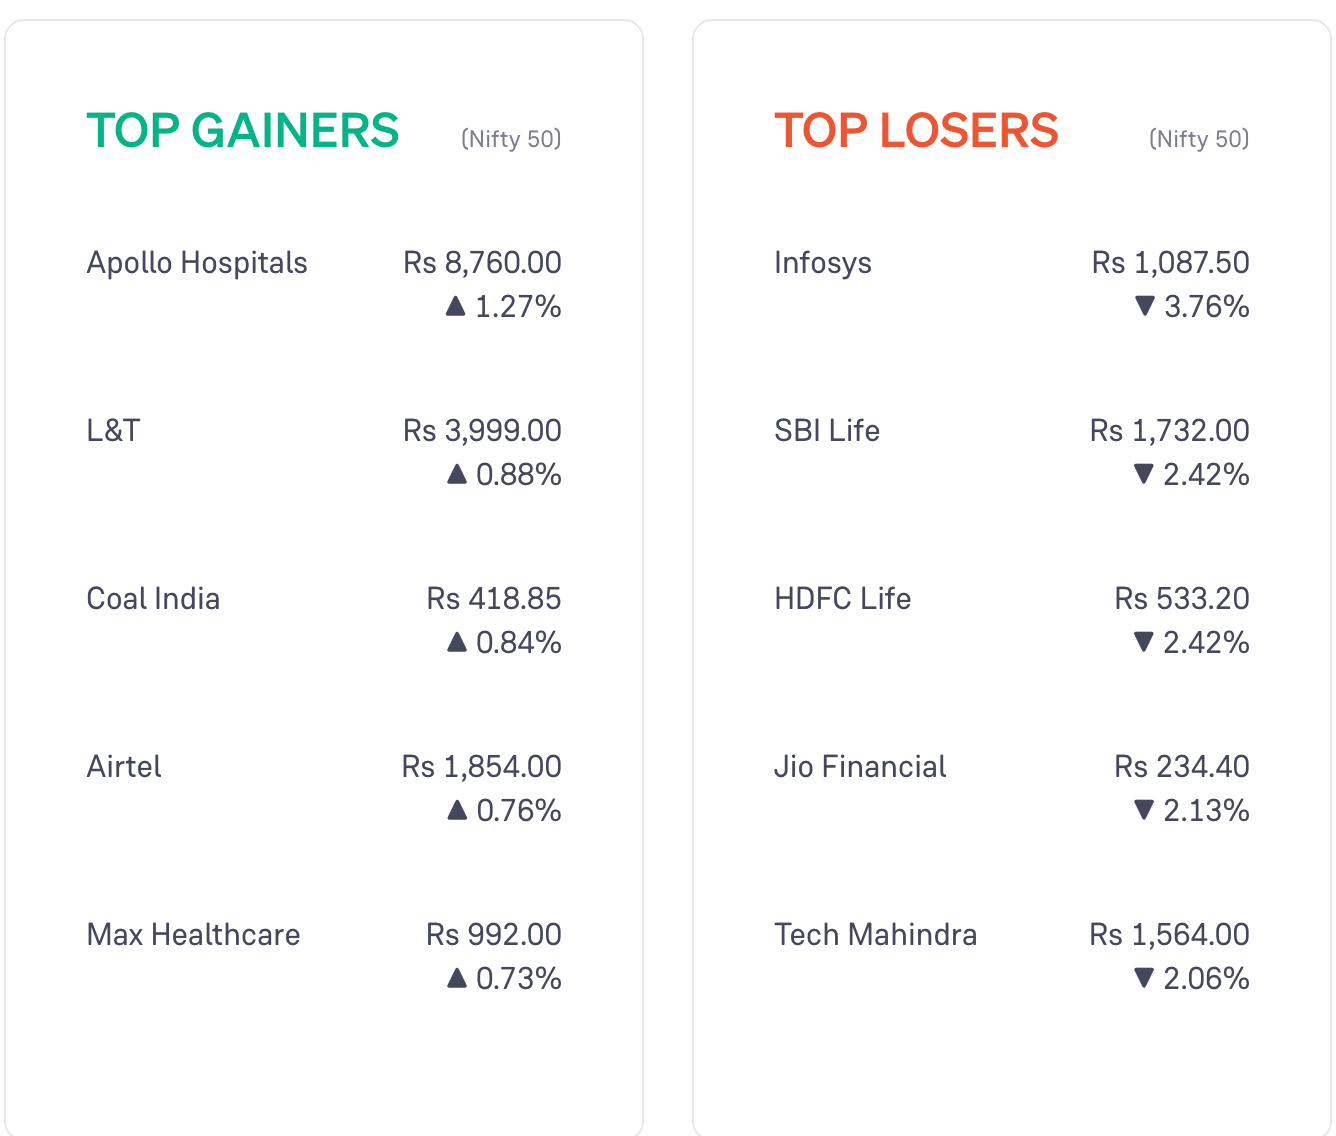The image size is (1336, 1136).
Task: Select Coal India from top gainers
Action: pos(153,599)
